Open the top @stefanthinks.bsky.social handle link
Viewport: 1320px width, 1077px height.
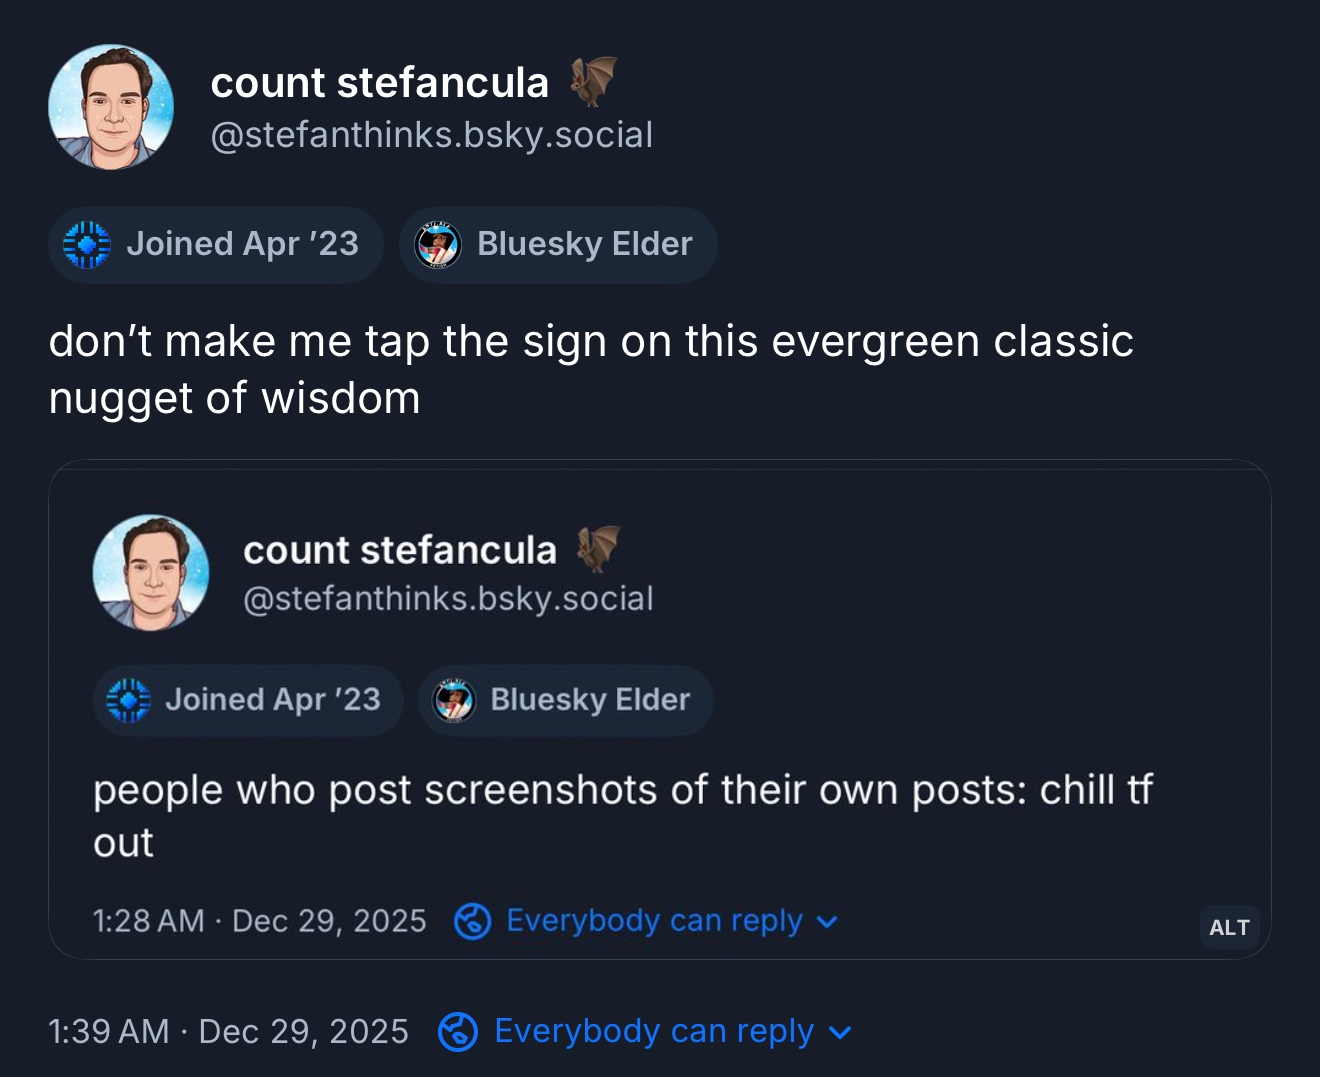pos(431,135)
